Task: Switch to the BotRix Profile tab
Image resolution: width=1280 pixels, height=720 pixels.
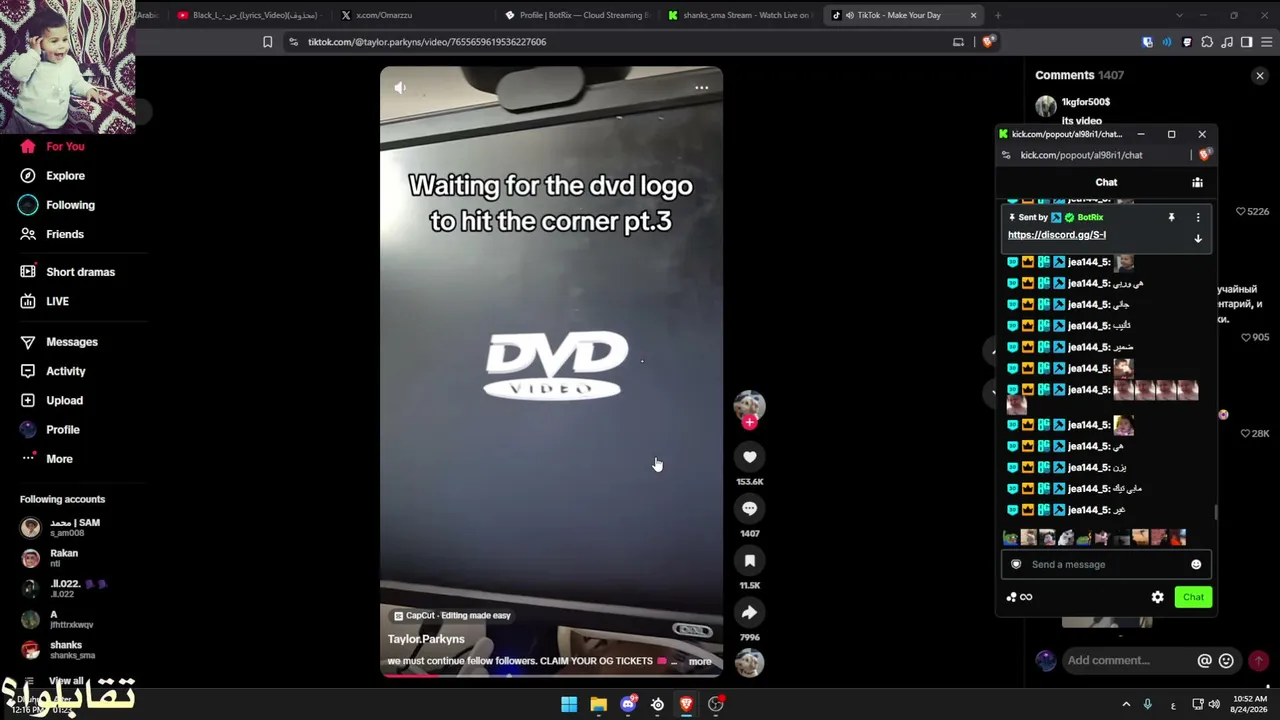Action: click(578, 15)
